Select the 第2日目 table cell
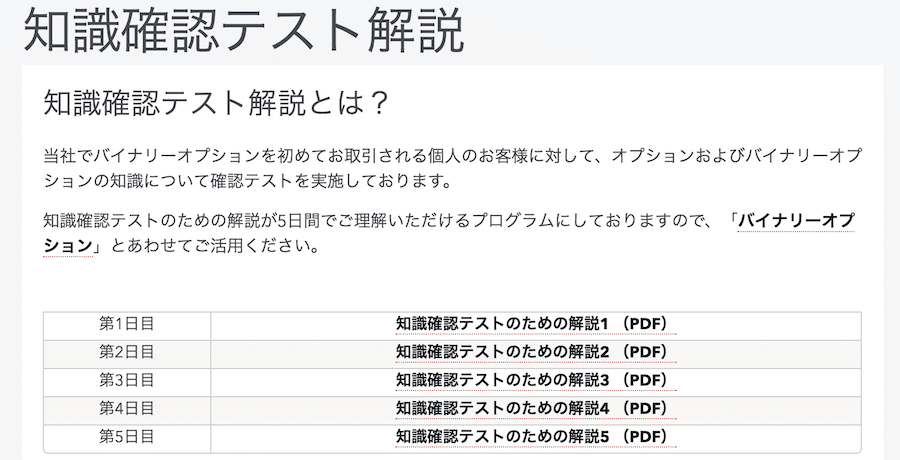Viewport: 900px width, 460px height. pyautogui.click(x=127, y=352)
